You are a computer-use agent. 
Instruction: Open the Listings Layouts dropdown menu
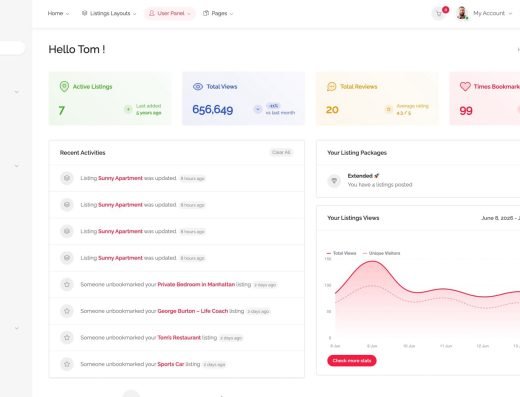[109, 13]
